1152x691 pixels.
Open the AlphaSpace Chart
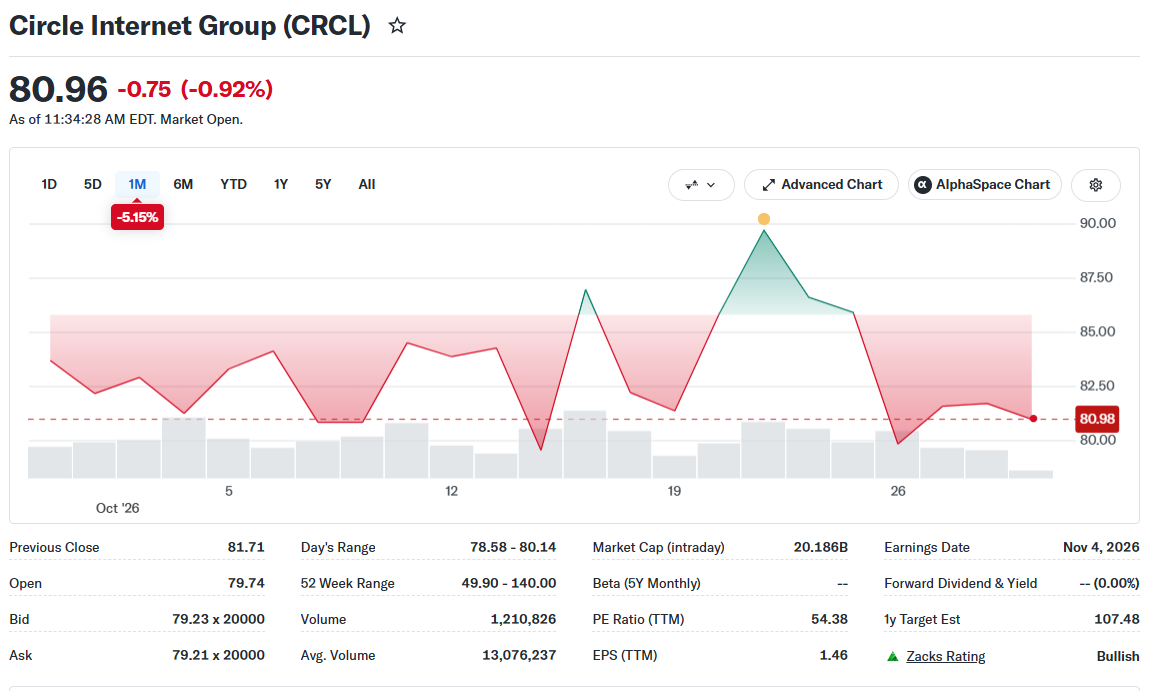click(984, 184)
